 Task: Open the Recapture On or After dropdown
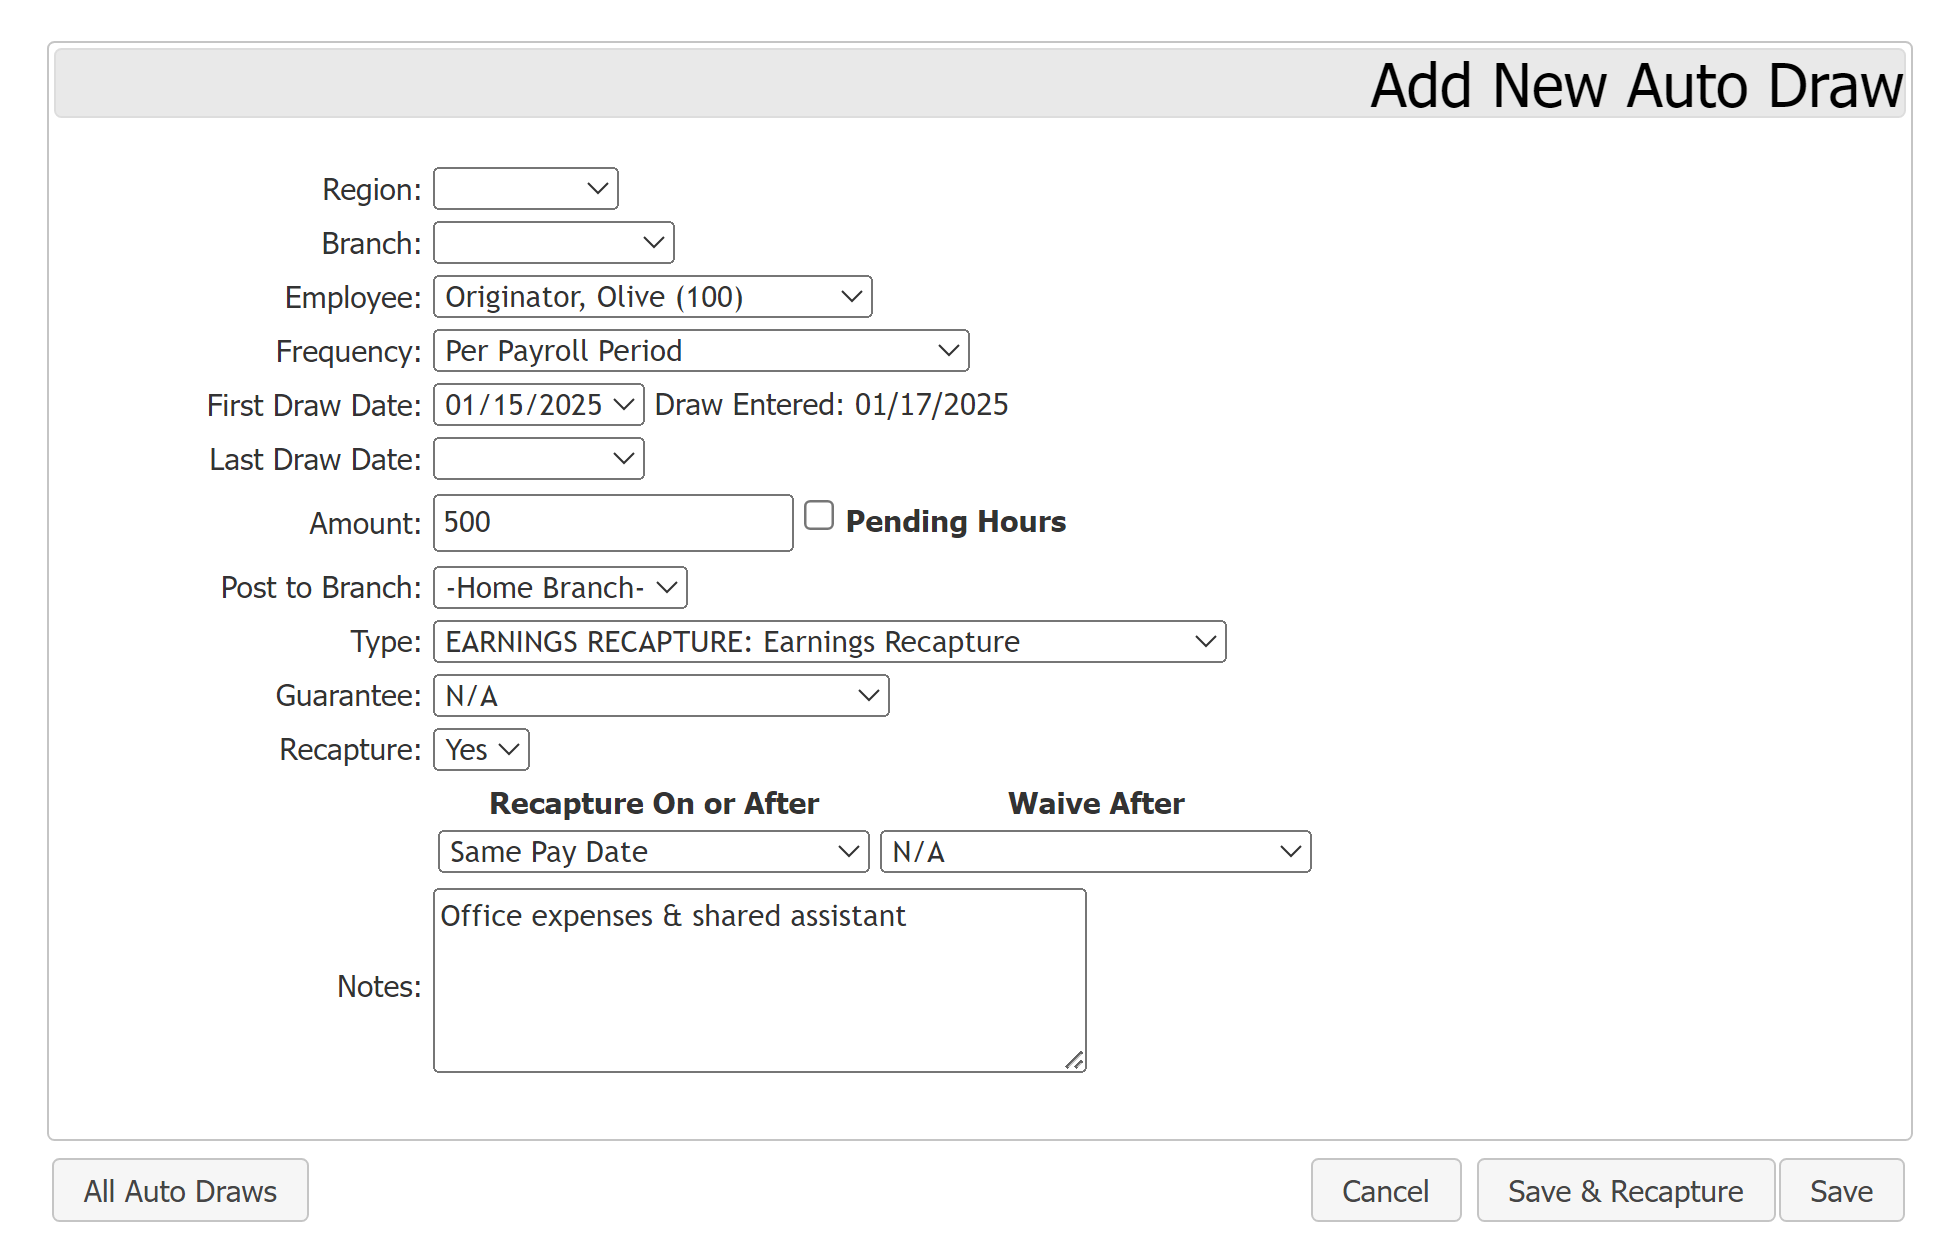pyautogui.click(x=653, y=852)
